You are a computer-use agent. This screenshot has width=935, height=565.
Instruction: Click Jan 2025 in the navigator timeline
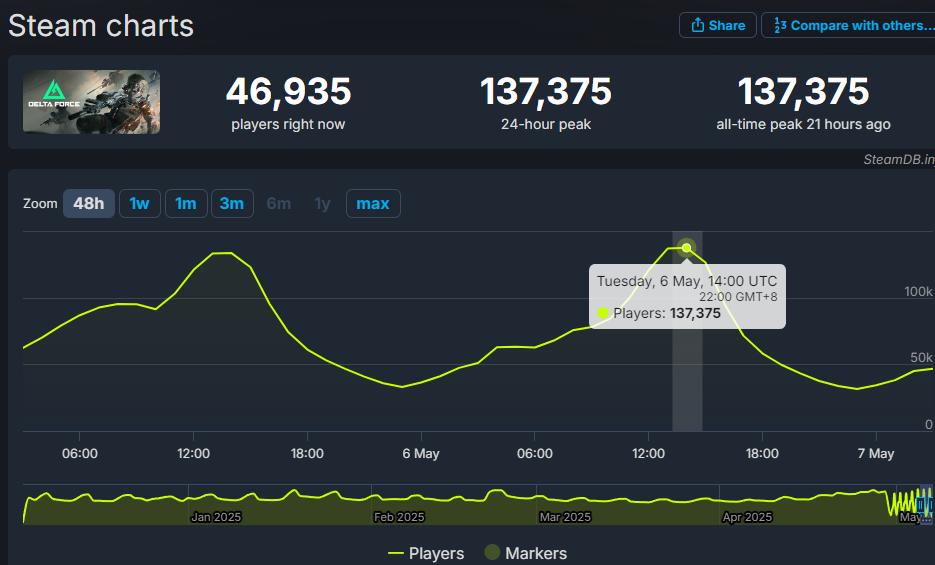coord(216,517)
